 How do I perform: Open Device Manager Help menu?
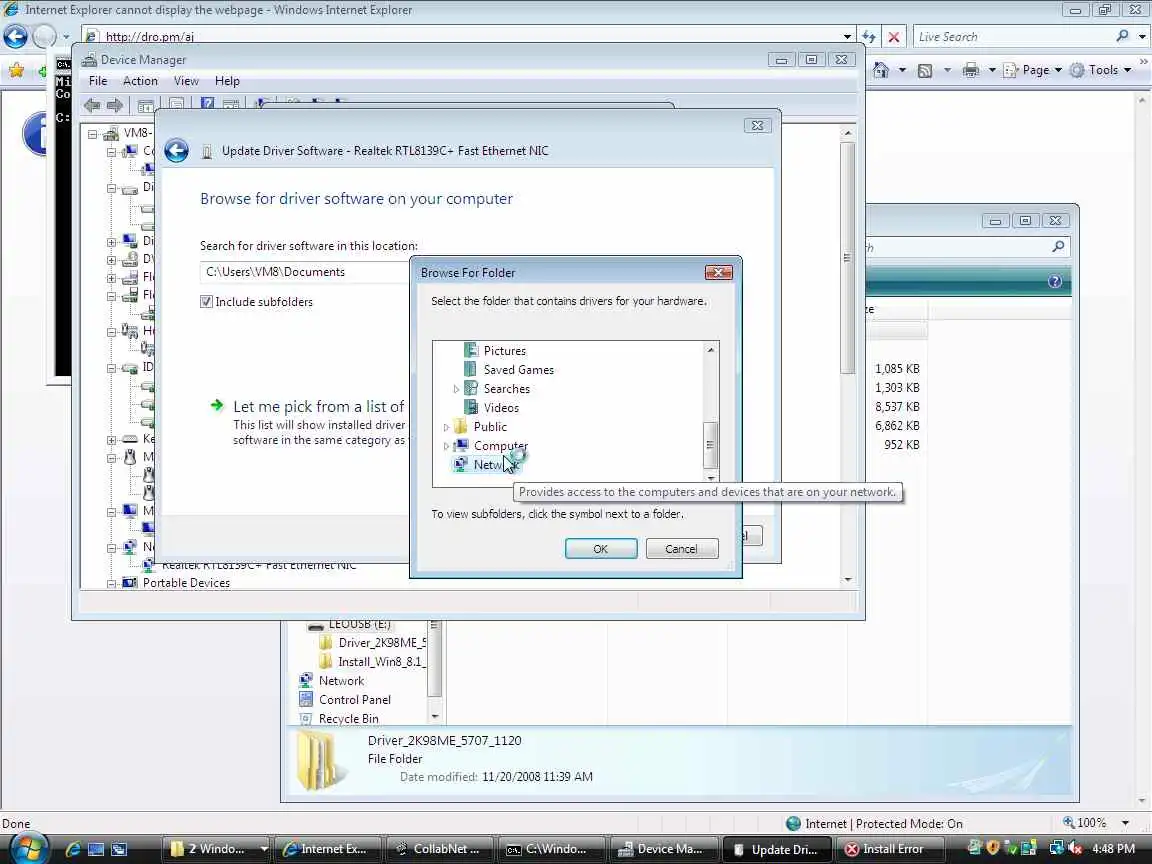point(227,81)
